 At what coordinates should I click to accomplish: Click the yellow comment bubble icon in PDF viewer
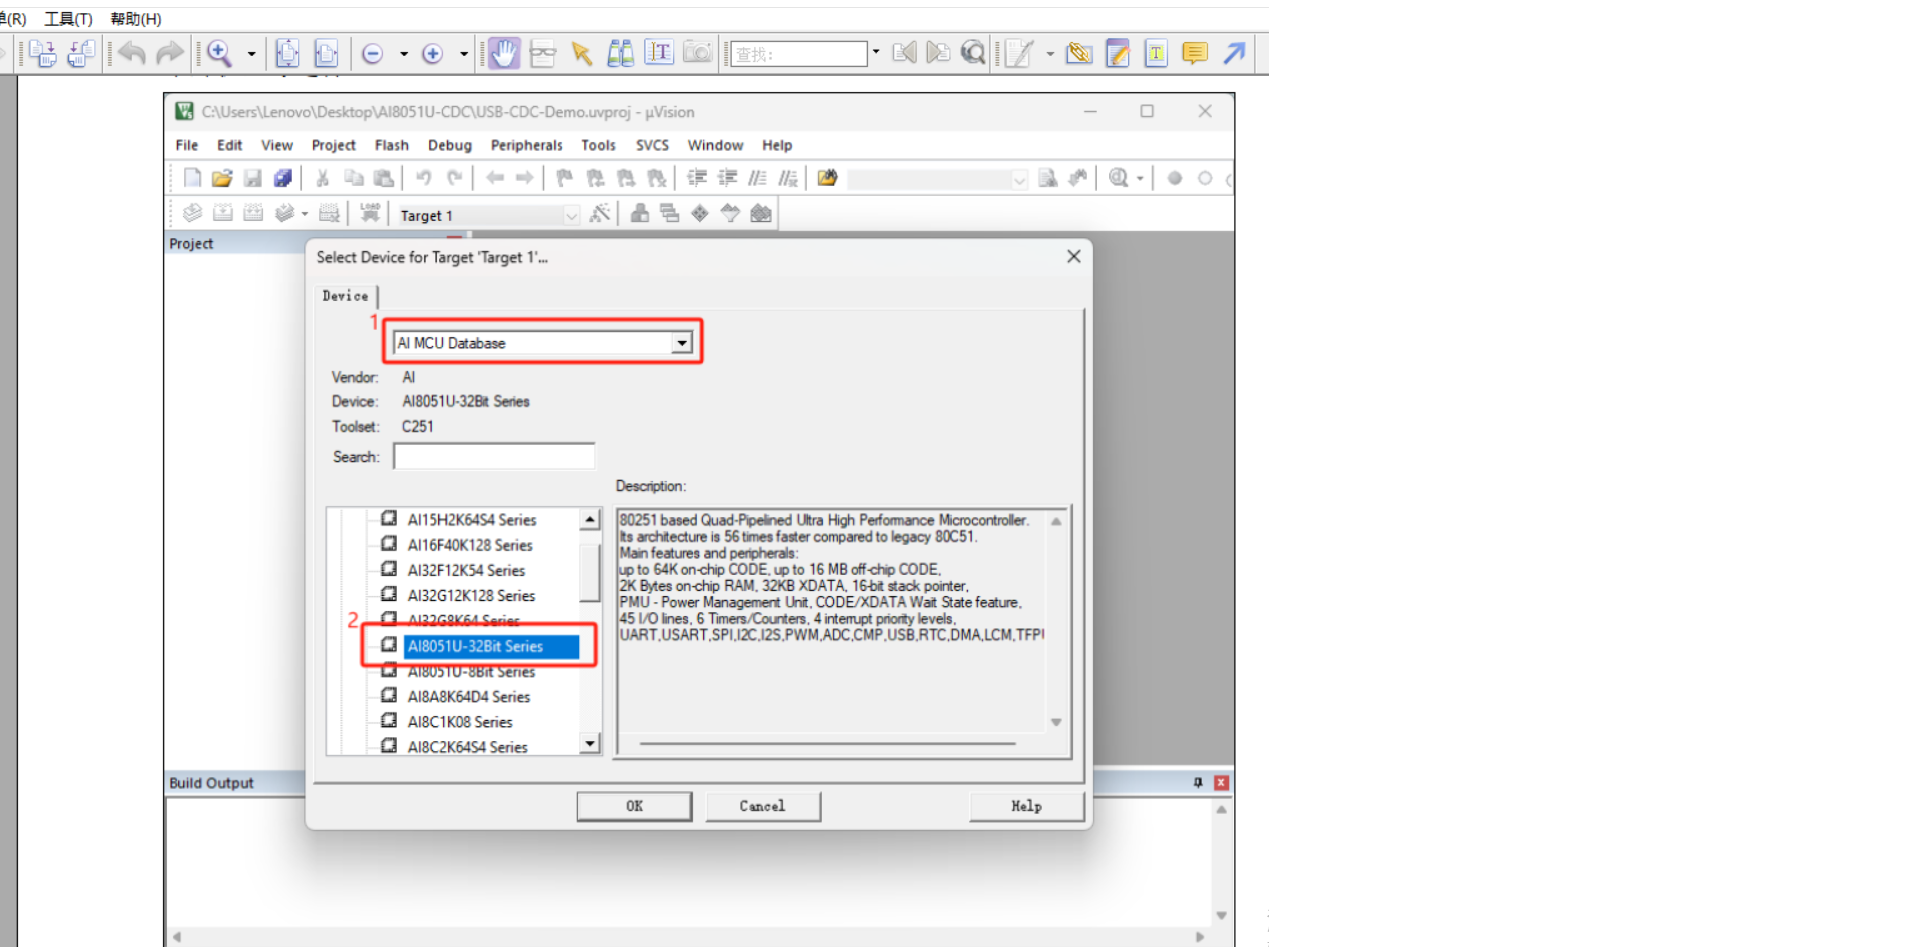pos(1194,53)
